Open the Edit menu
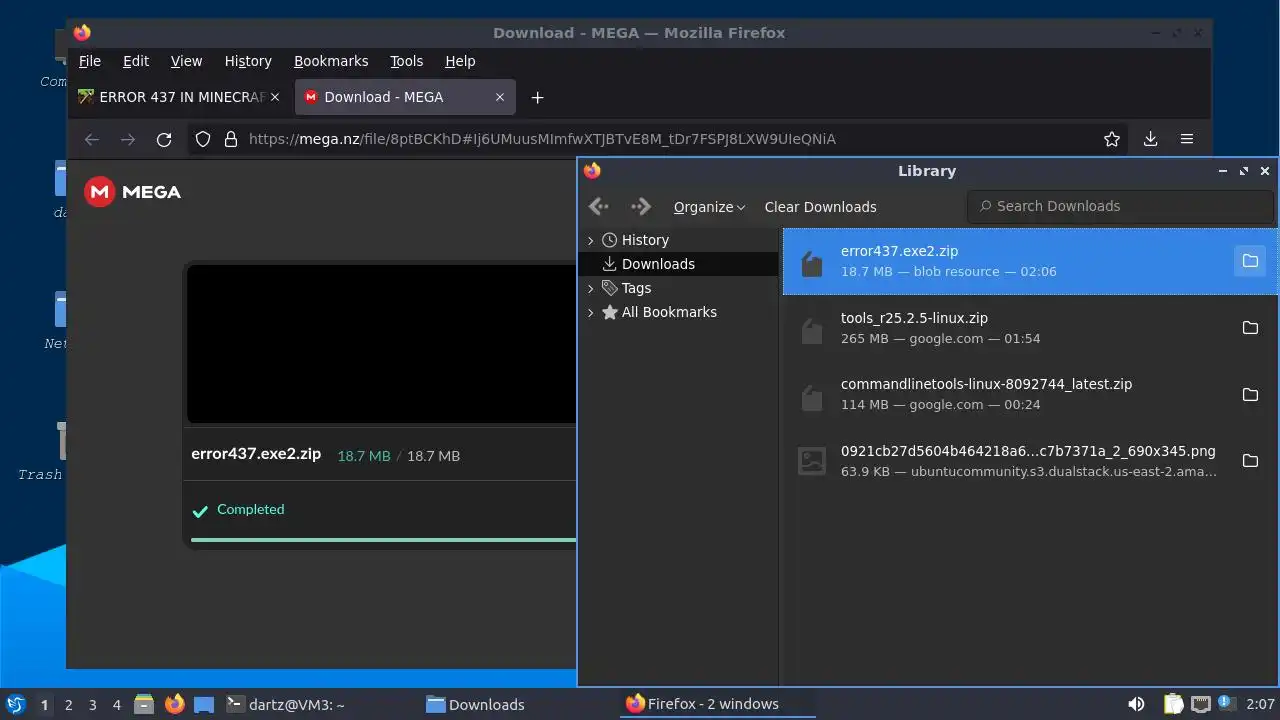This screenshot has height=720, width=1280. point(136,61)
